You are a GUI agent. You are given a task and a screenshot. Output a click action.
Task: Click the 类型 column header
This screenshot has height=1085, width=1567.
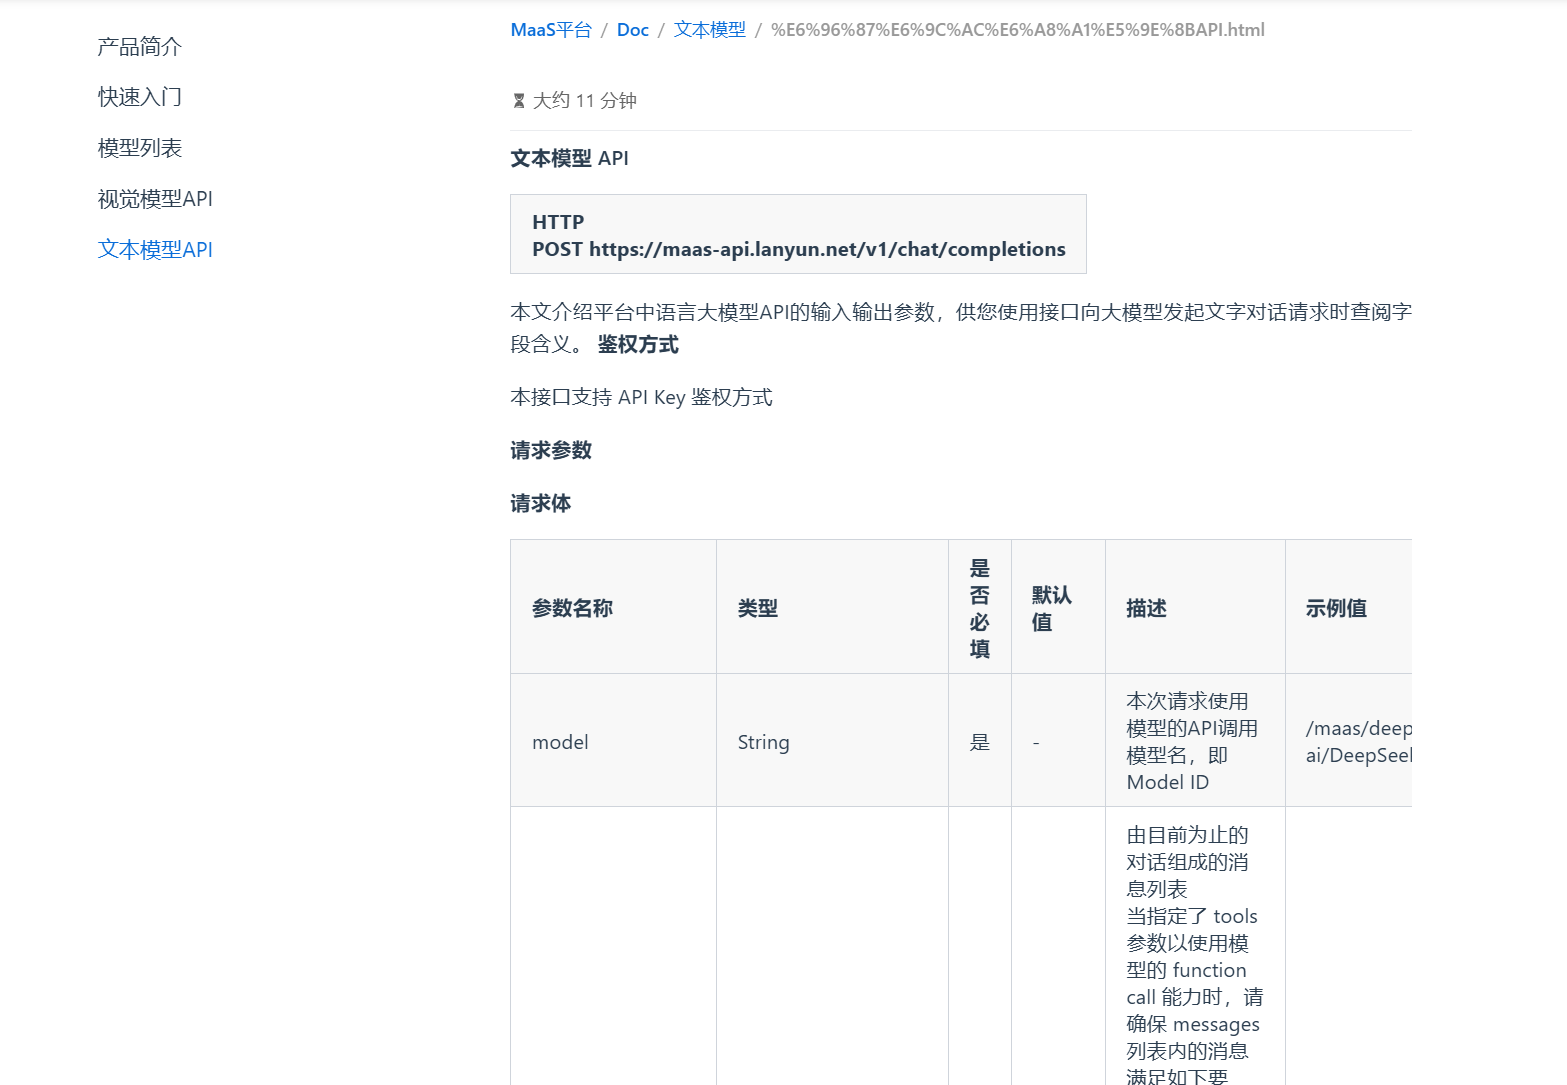(x=757, y=607)
